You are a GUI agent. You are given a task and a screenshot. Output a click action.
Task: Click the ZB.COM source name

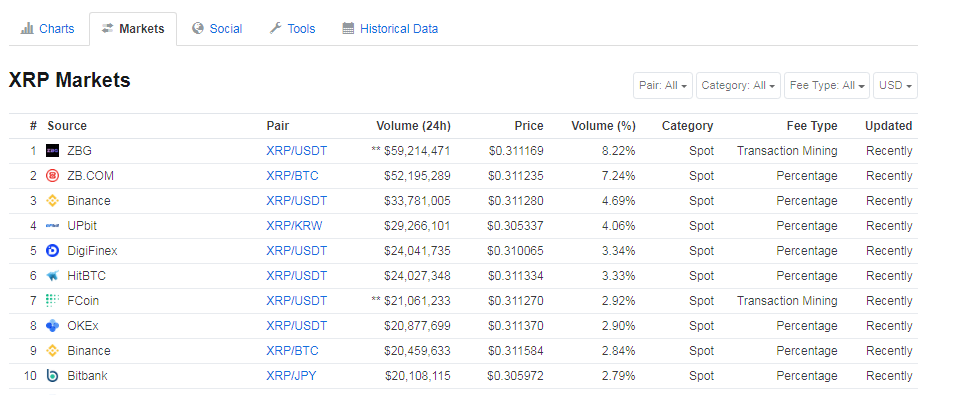point(91,175)
